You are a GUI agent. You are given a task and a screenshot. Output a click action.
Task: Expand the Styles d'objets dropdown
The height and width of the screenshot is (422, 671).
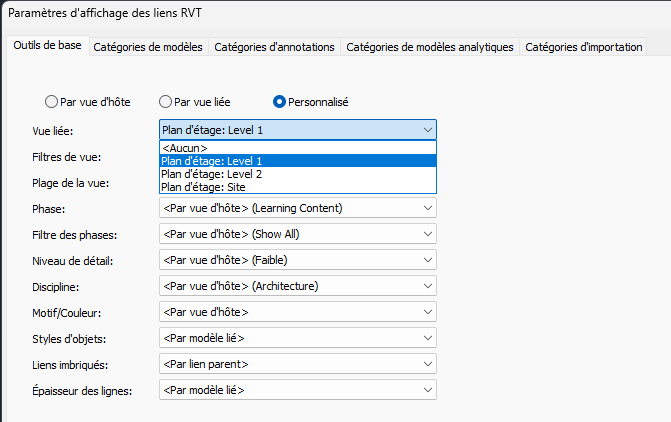298,338
